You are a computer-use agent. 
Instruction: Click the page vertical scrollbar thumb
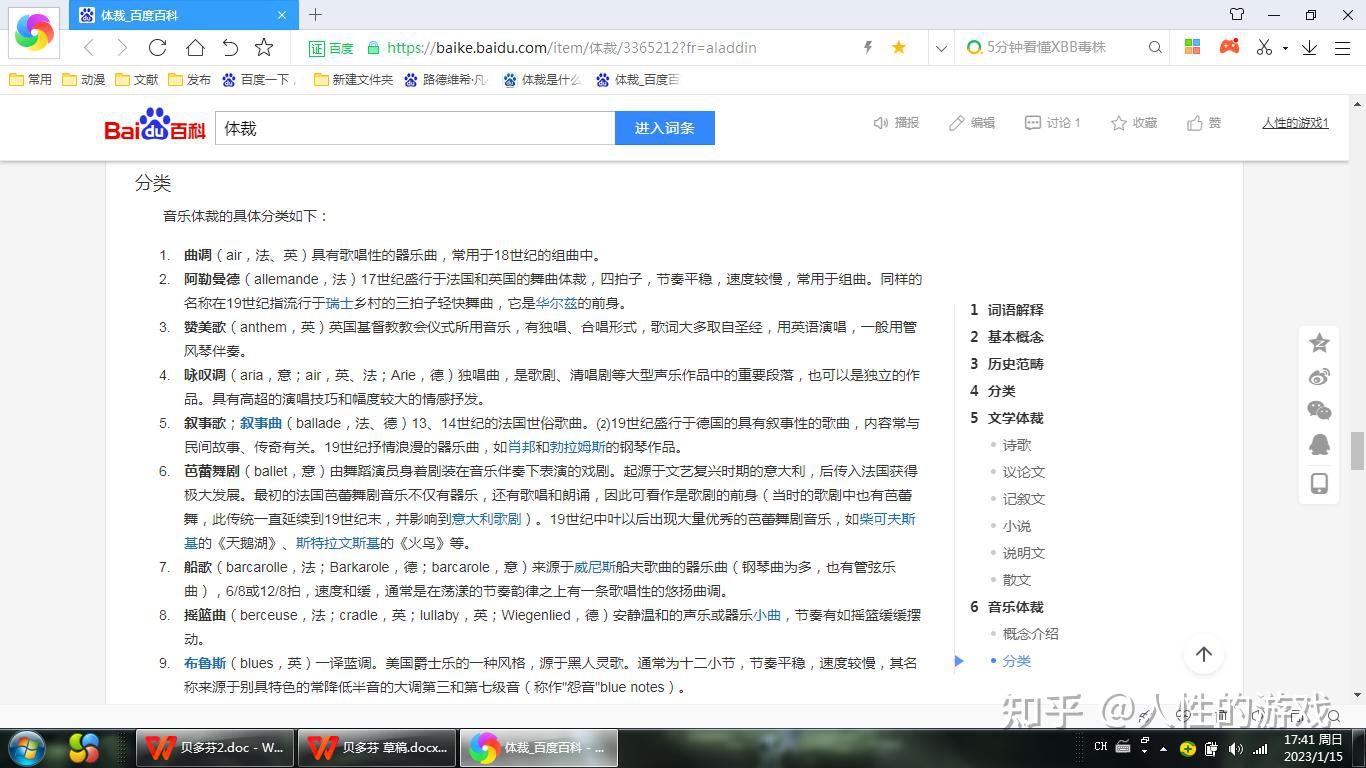[1357, 451]
